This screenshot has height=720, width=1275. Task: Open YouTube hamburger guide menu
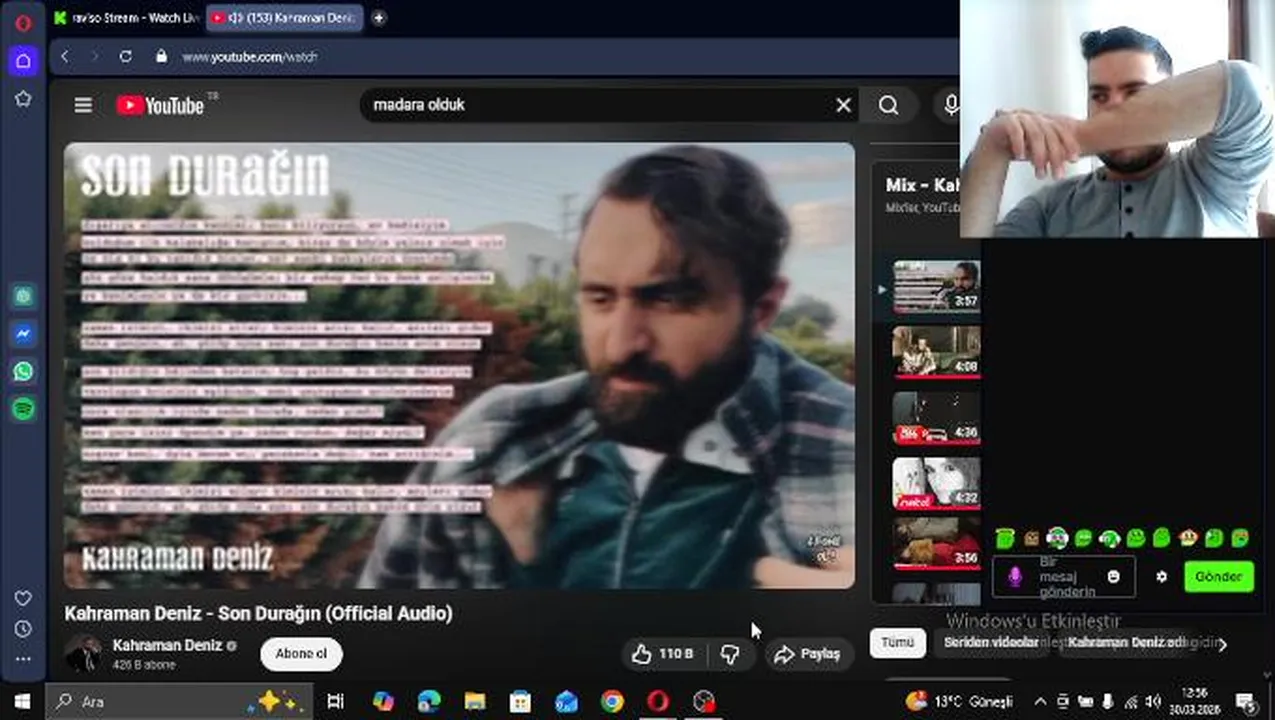coord(83,105)
